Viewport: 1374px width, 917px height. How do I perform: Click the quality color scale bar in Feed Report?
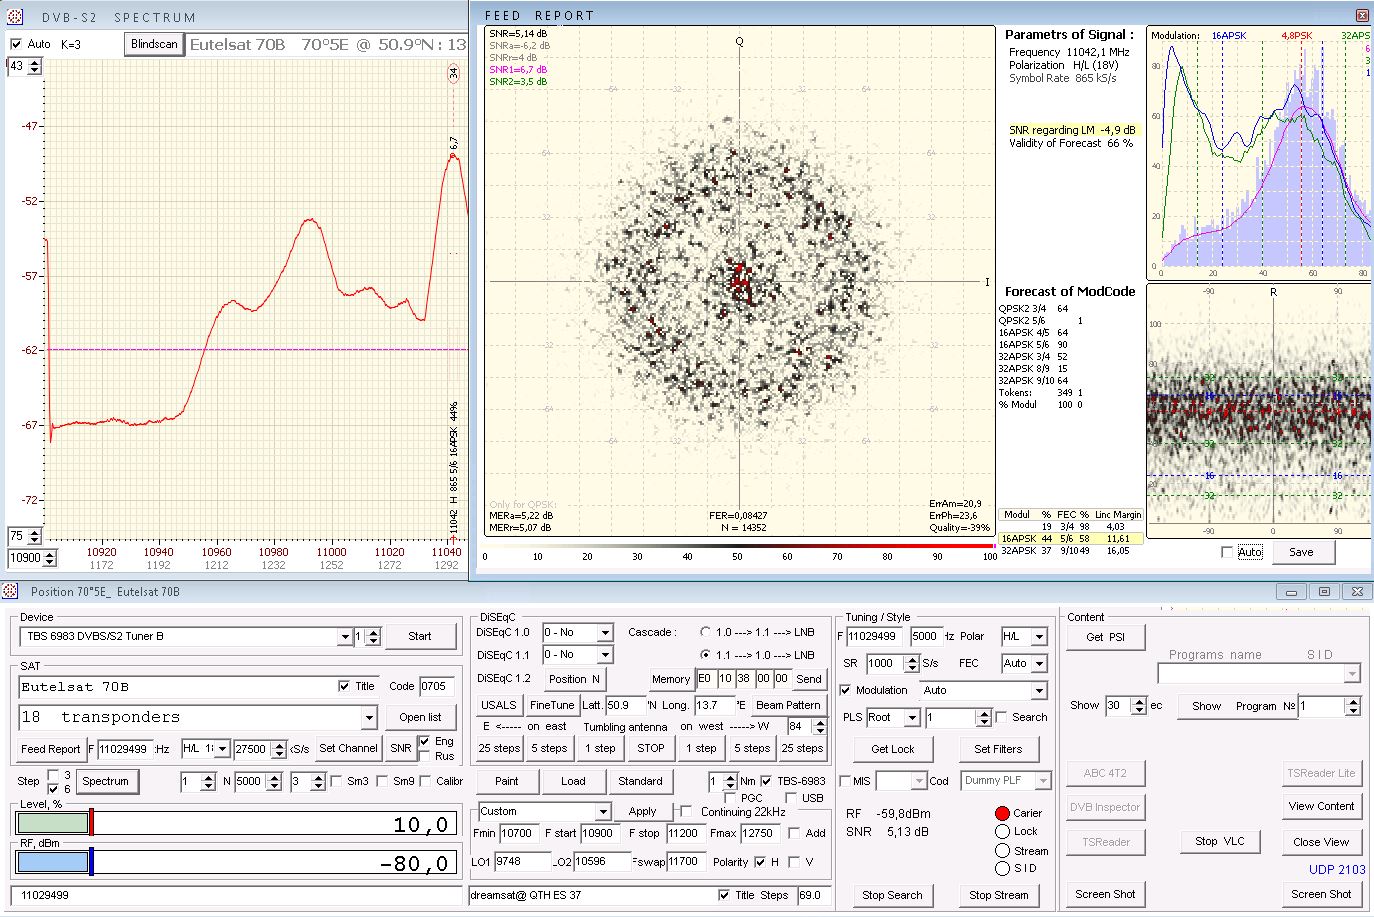pyautogui.click(x=738, y=546)
